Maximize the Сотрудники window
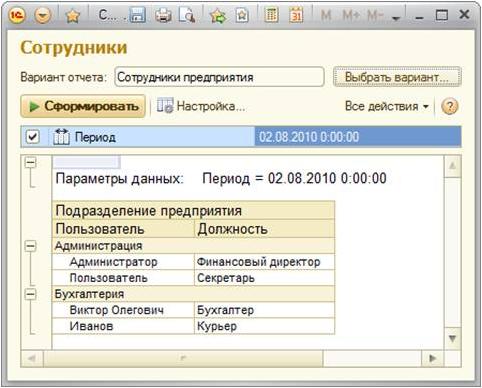Viewport: 482px width, 388px height. [442, 15]
